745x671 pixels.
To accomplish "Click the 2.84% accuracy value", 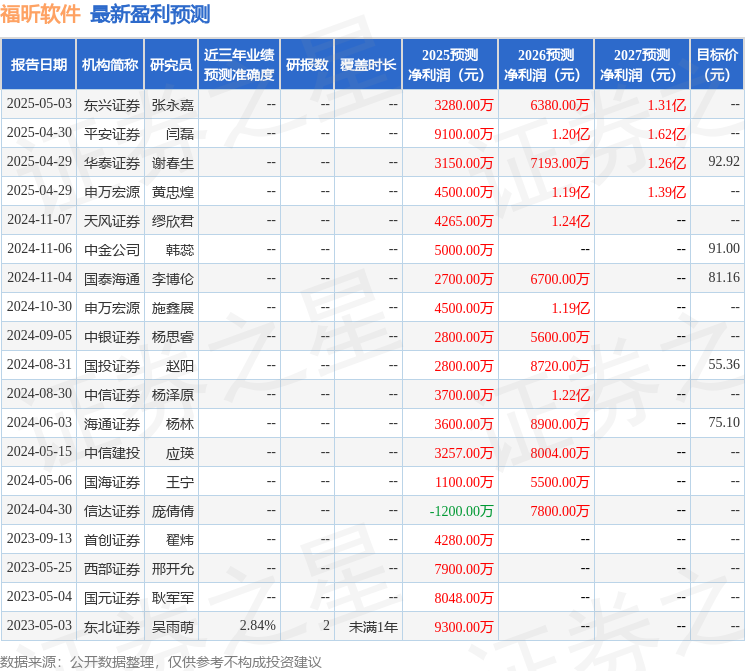I will (x=258, y=625).
